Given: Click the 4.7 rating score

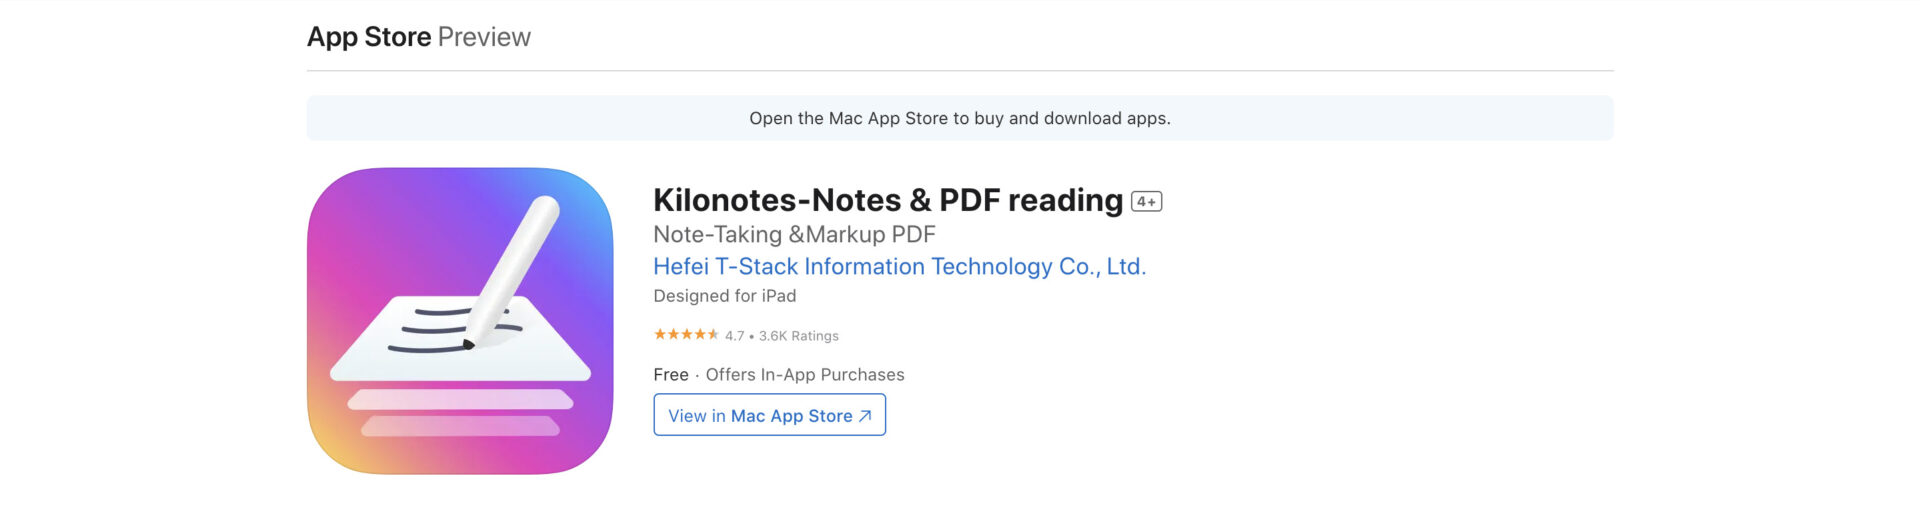Looking at the screenshot, I should 734,336.
